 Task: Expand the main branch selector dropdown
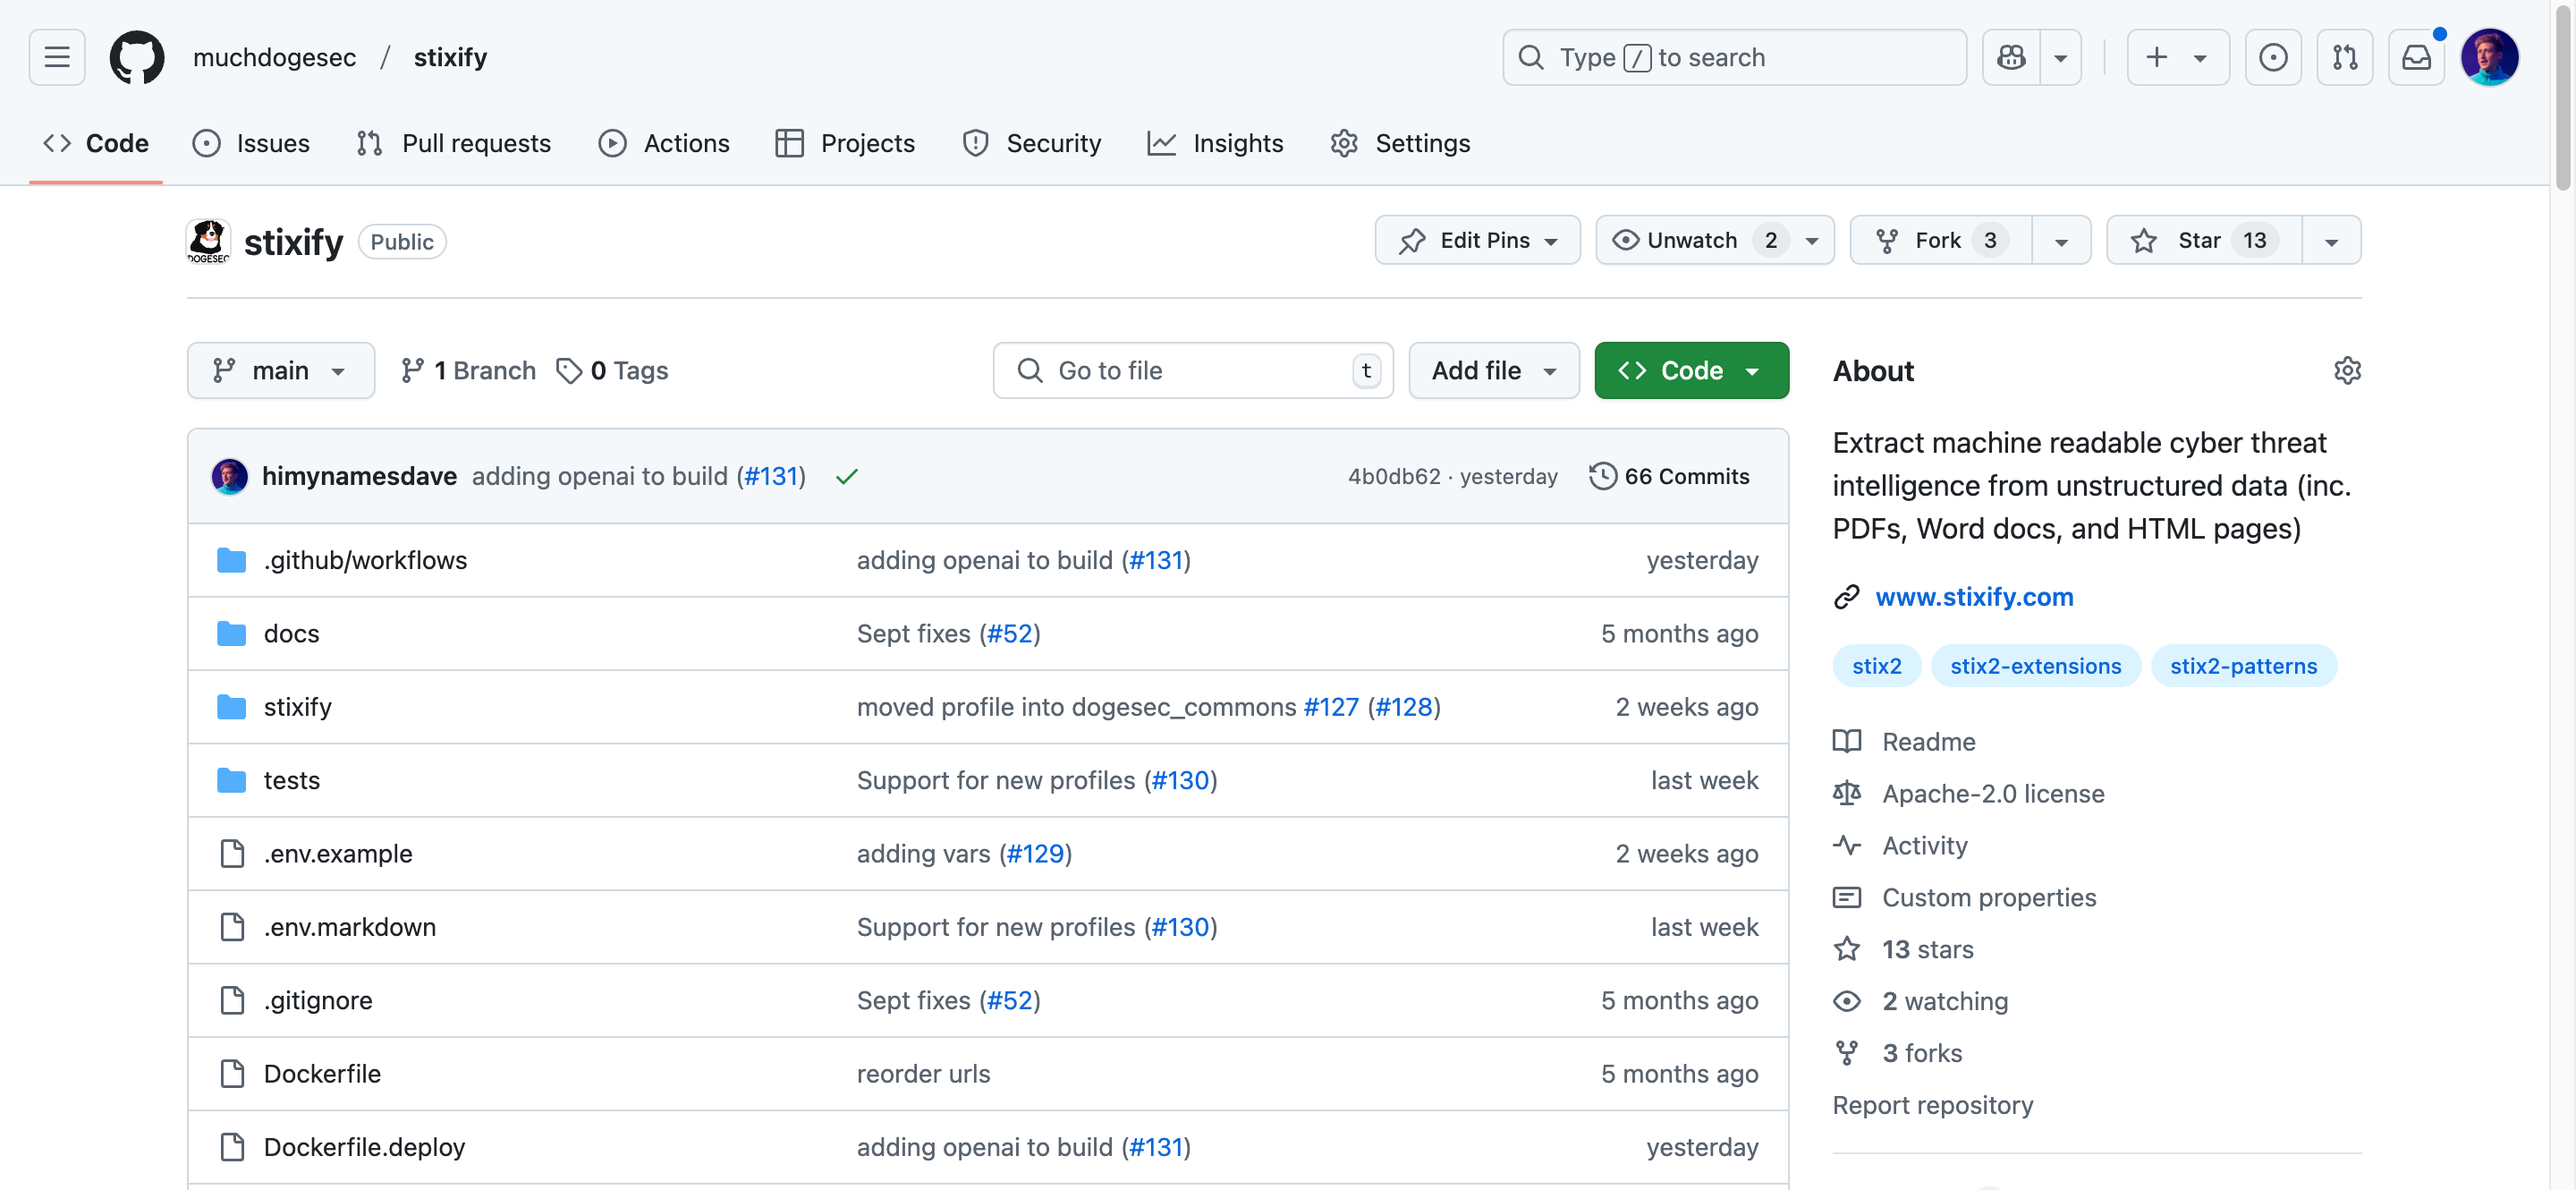(x=280, y=370)
